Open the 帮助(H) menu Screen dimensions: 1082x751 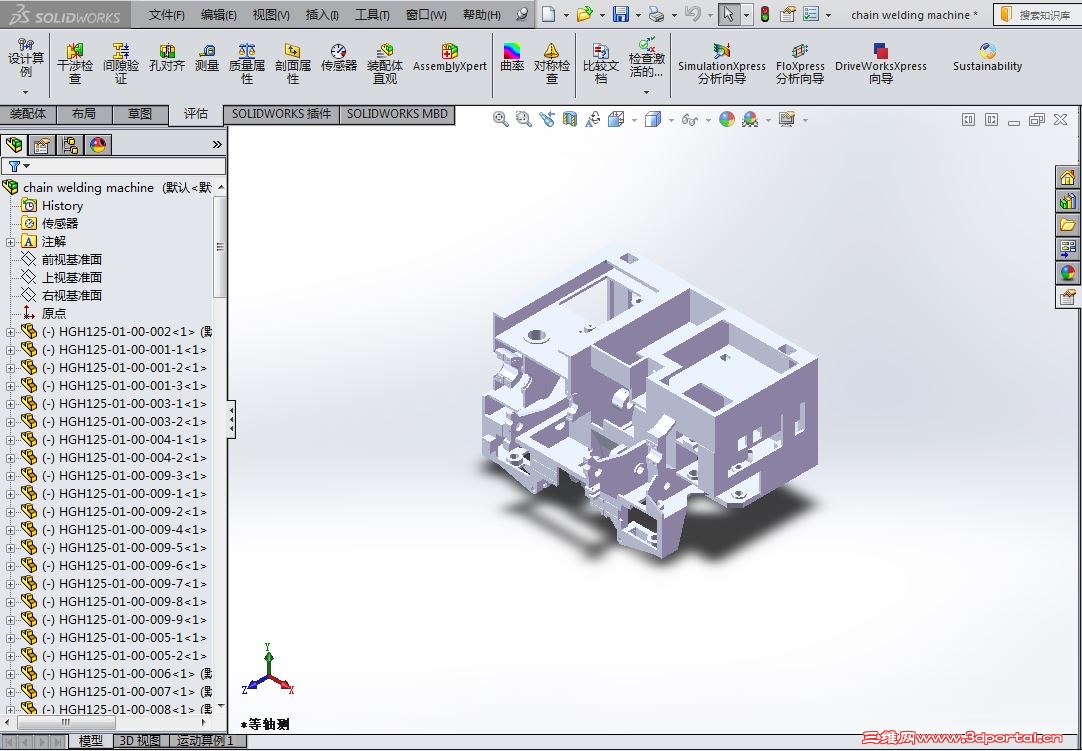[482, 14]
